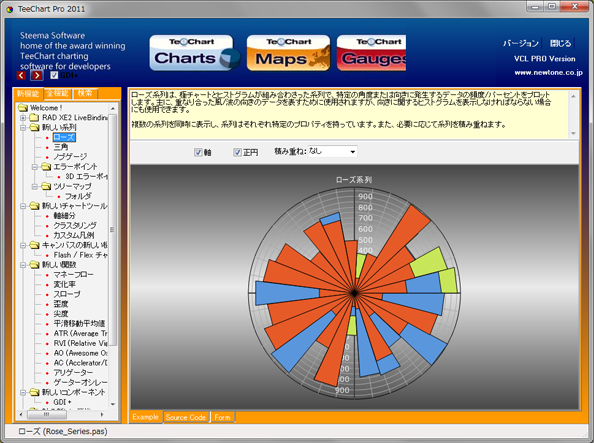Expand the RAD XE2 LiveBinding node
The image size is (594, 443).
tap(23, 118)
